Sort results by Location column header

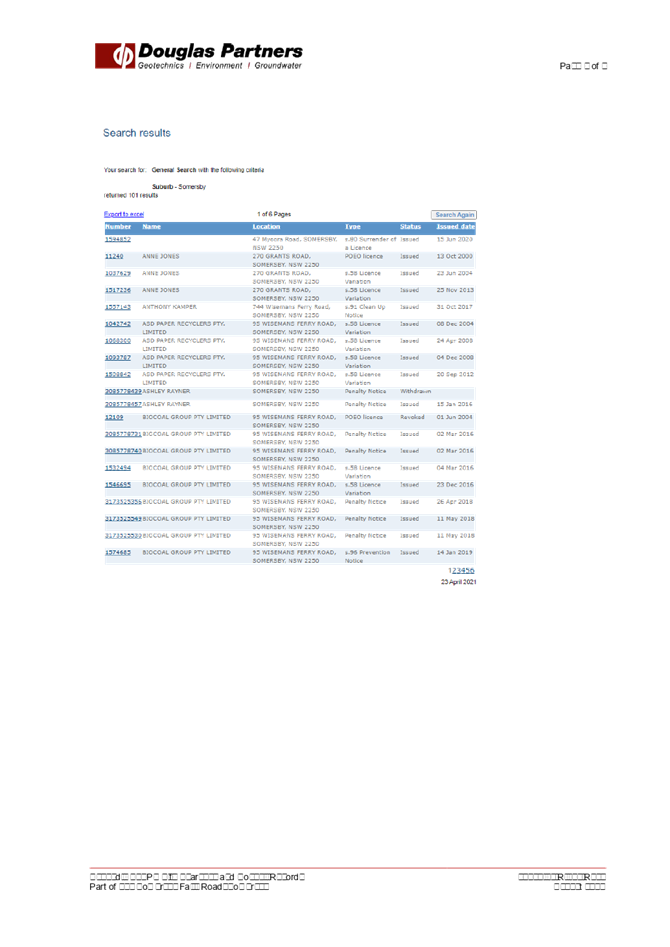click(266, 227)
